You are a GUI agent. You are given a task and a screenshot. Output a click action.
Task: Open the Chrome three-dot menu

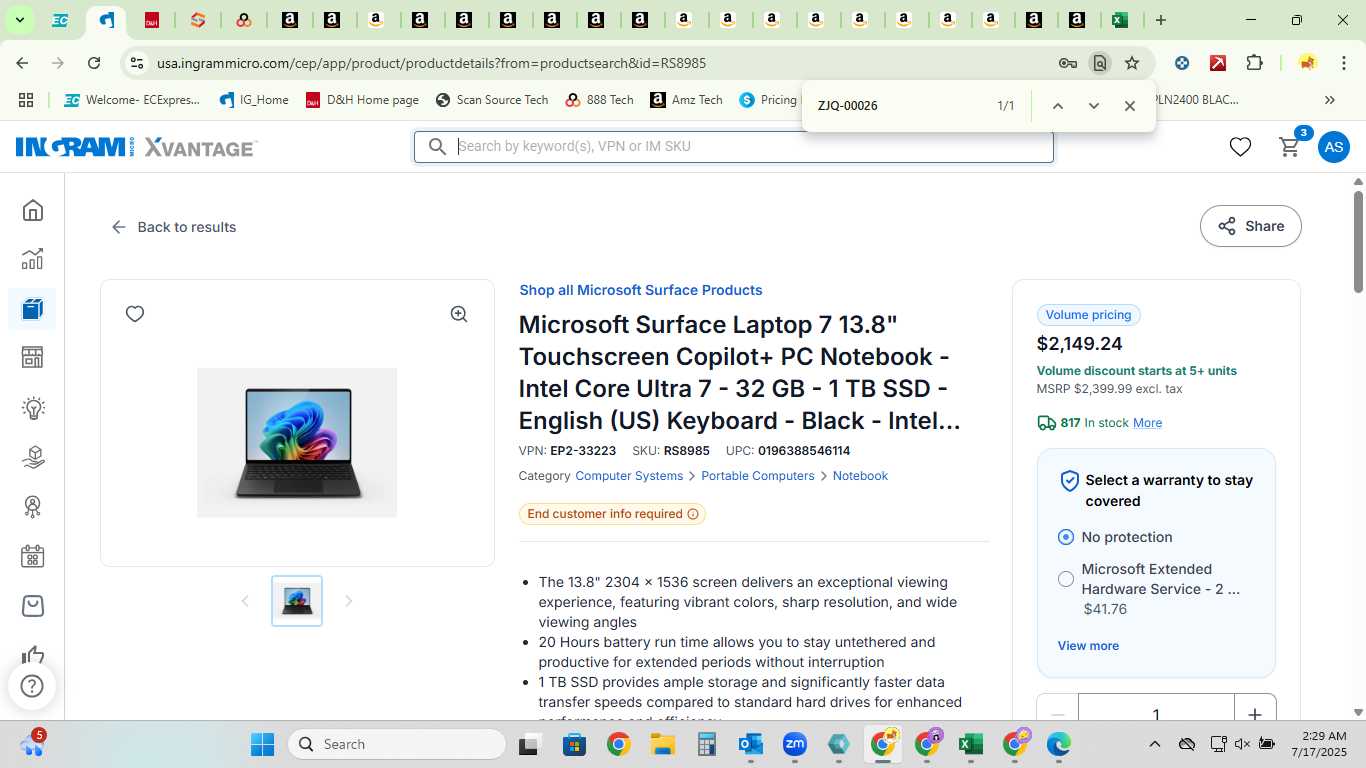click(x=1343, y=63)
